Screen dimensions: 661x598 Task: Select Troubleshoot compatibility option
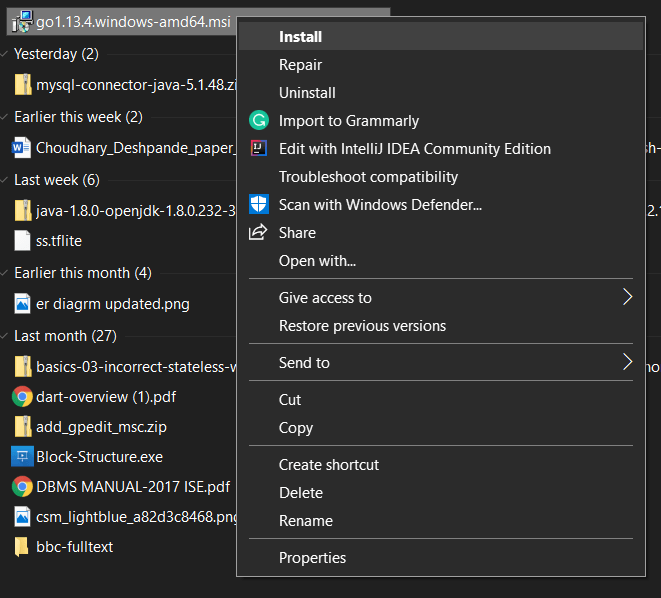[x=368, y=177]
